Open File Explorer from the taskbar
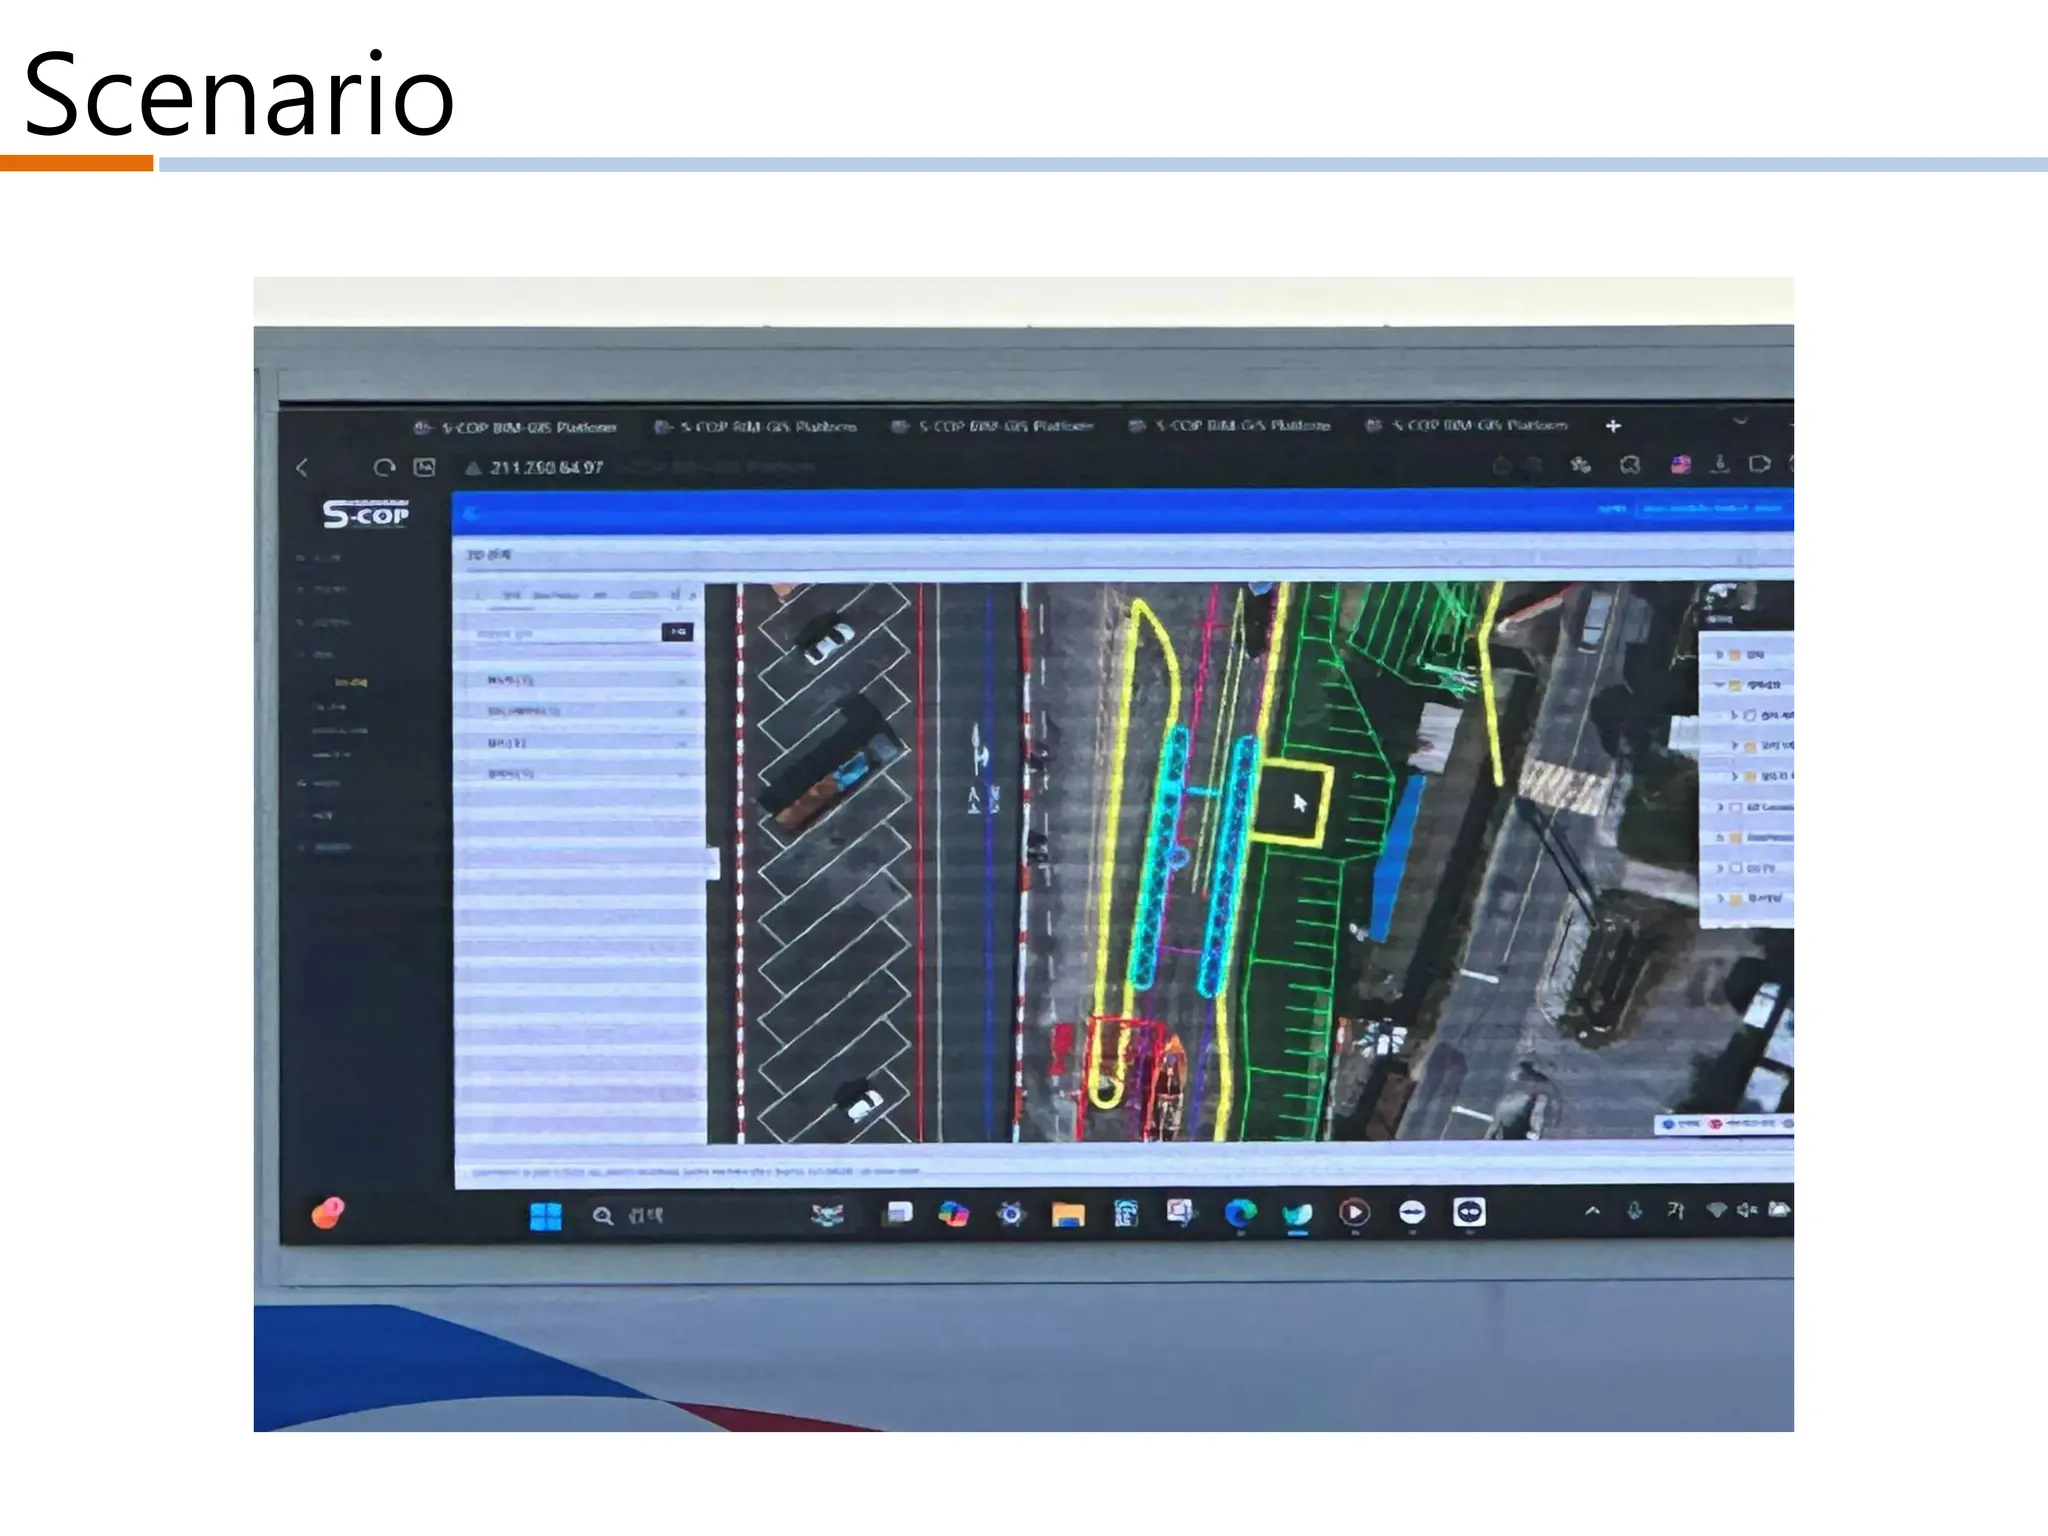The image size is (2048, 1536). click(x=1068, y=1214)
